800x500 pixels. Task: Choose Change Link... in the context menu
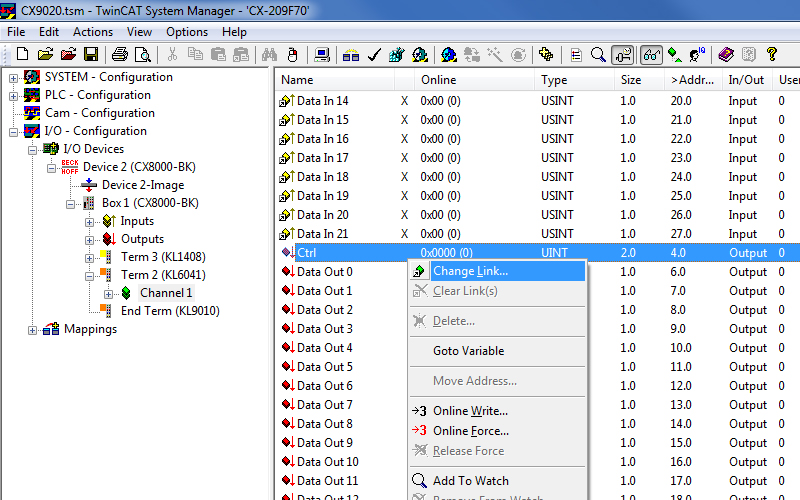click(x=497, y=271)
